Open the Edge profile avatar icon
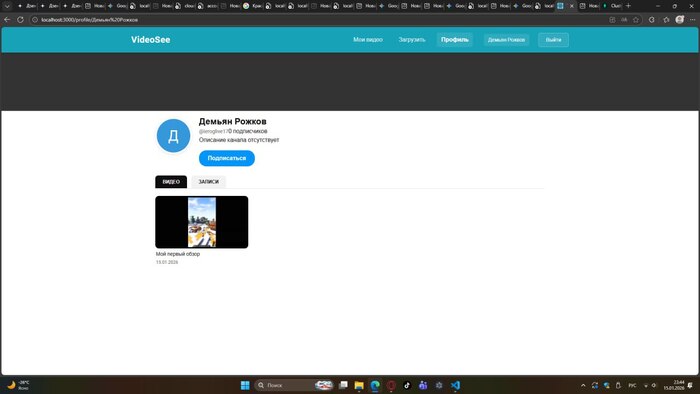This screenshot has width=700, height=394. pyautogui.click(x=679, y=20)
